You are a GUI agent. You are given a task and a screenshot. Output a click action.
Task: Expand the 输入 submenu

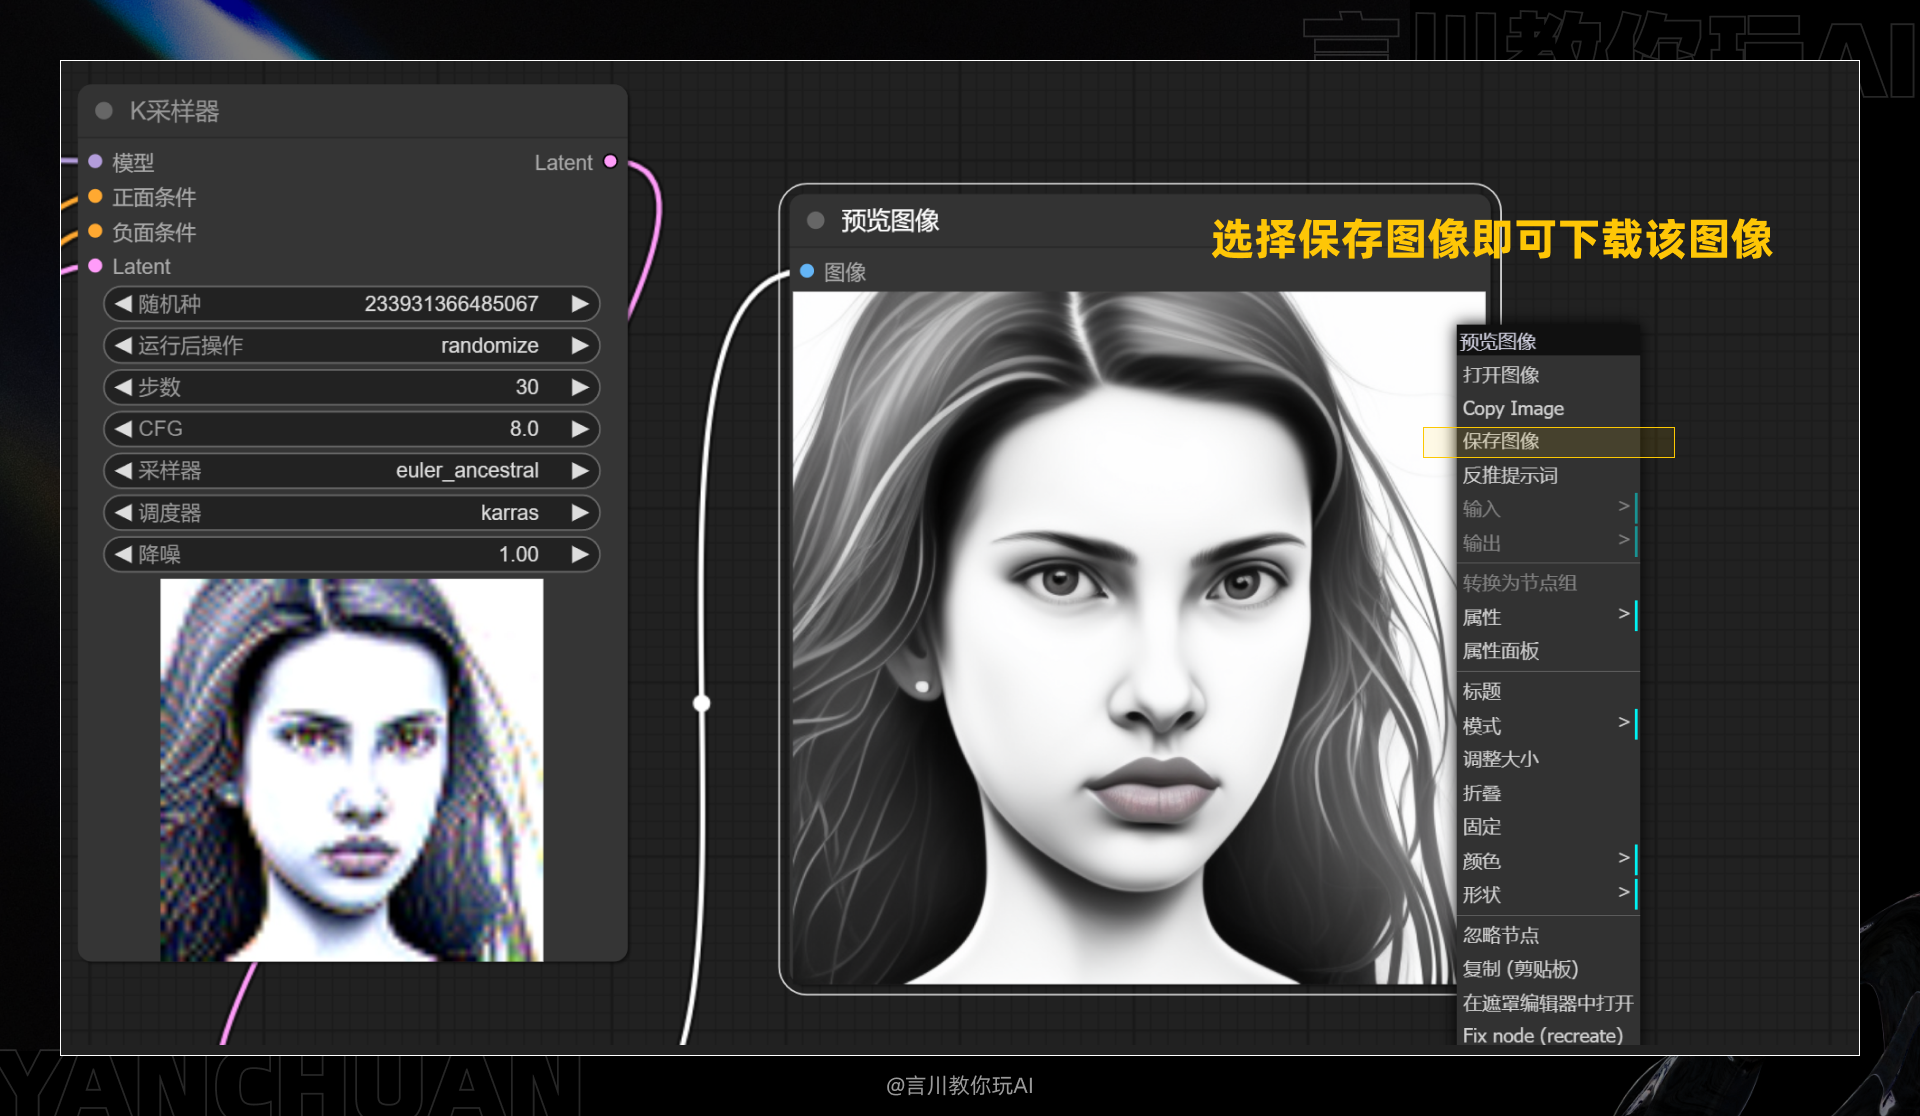coord(1548,509)
